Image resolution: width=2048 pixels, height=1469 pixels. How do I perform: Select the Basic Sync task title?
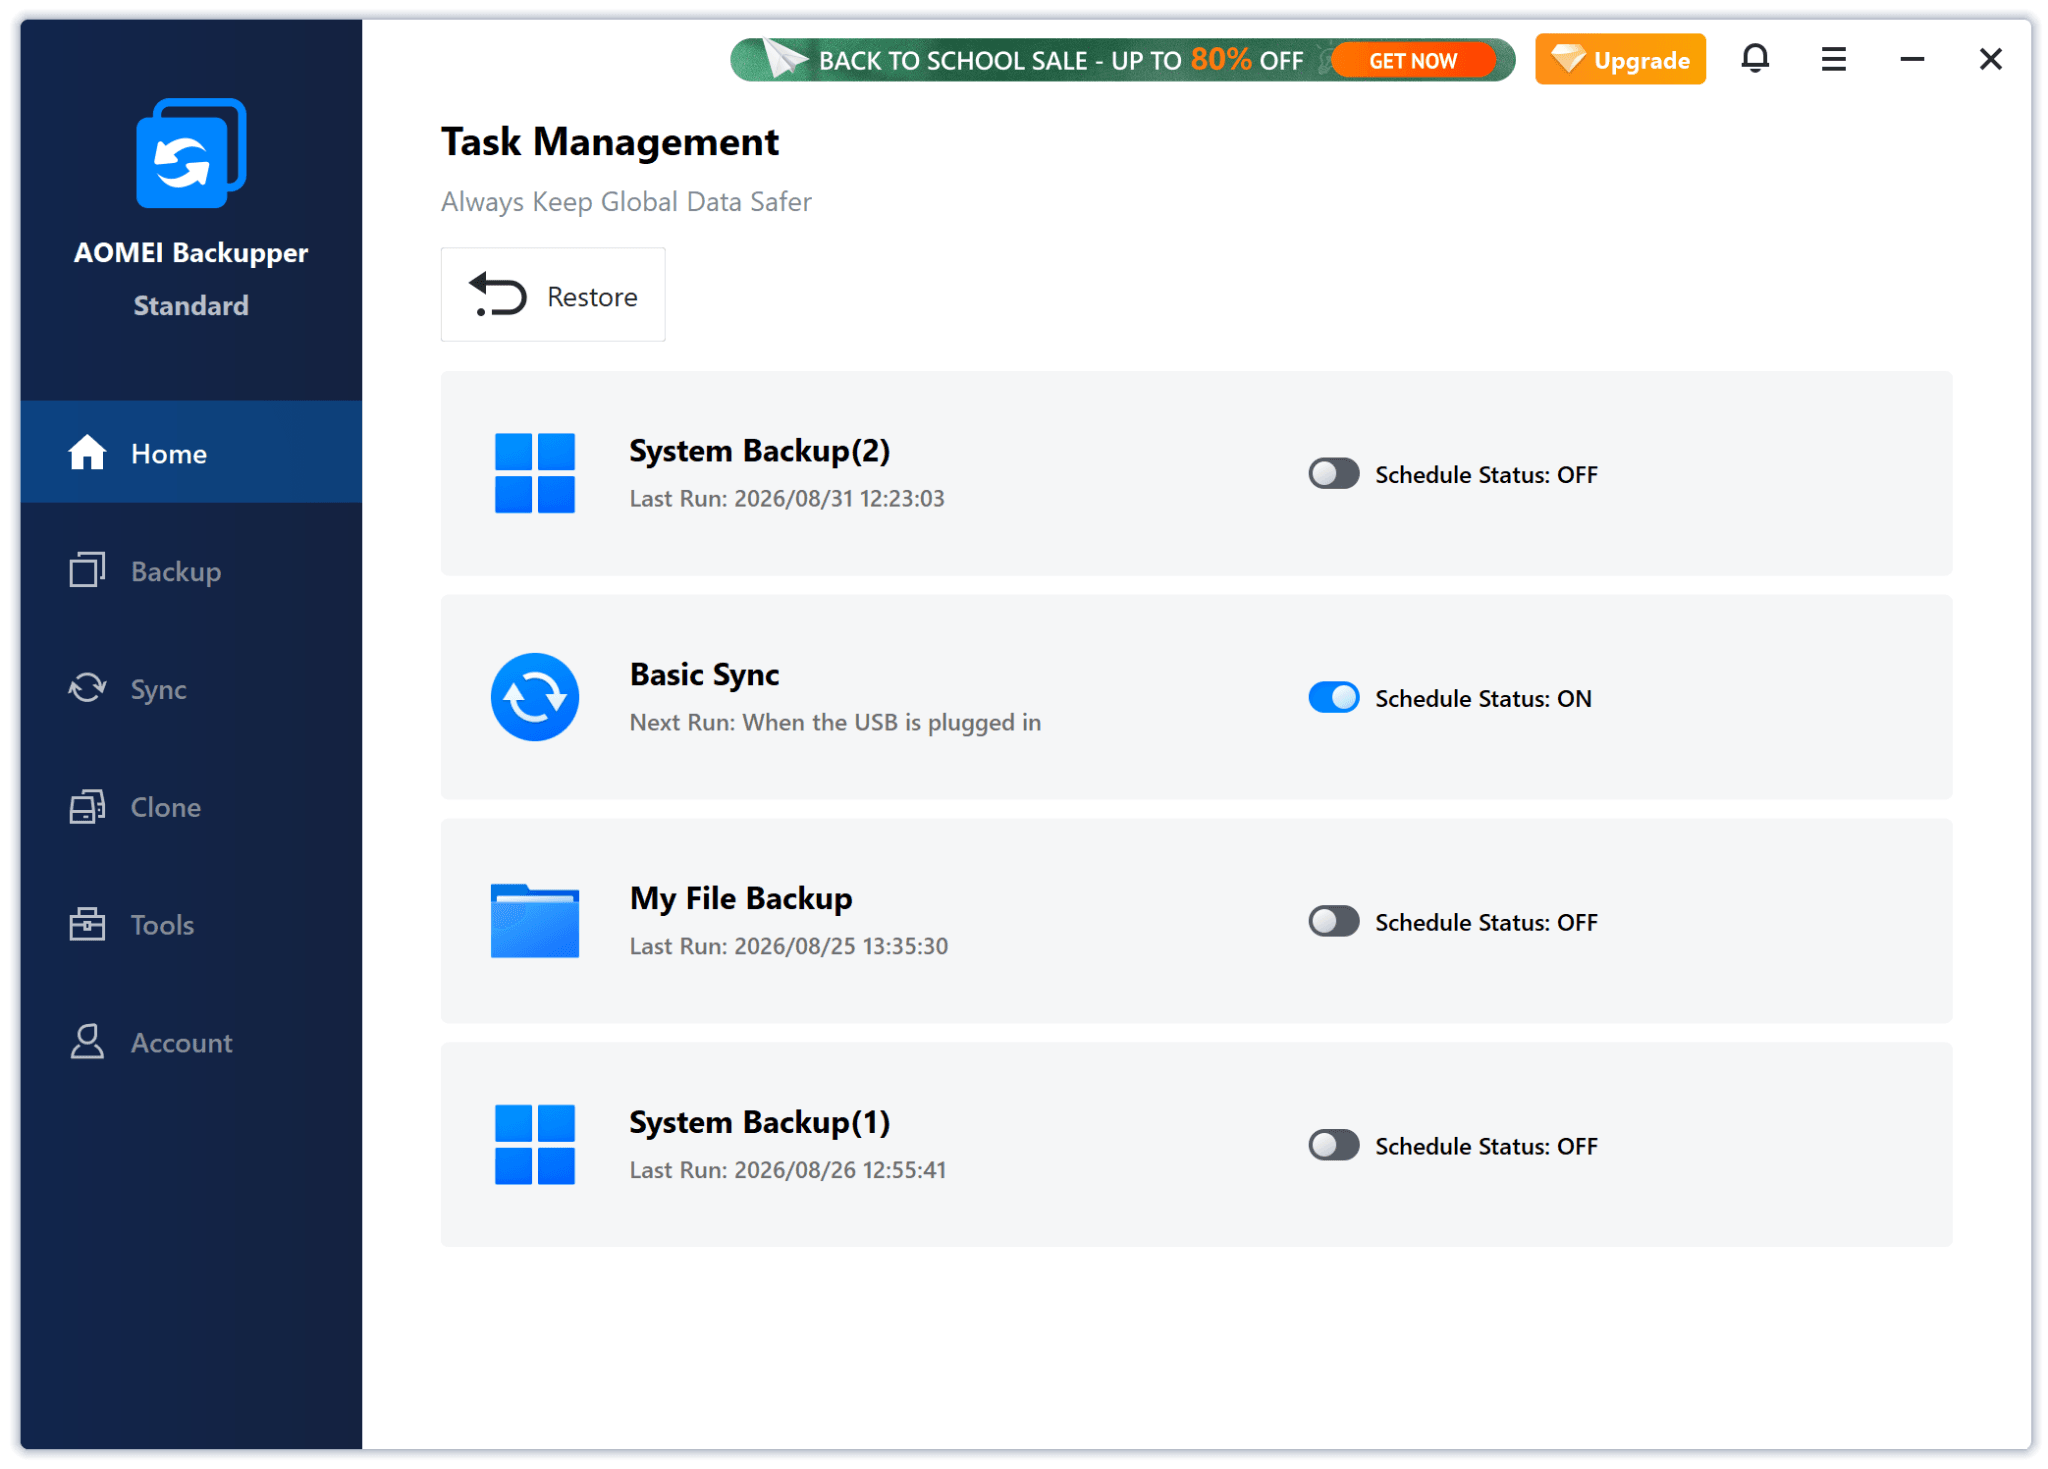[x=704, y=674]
